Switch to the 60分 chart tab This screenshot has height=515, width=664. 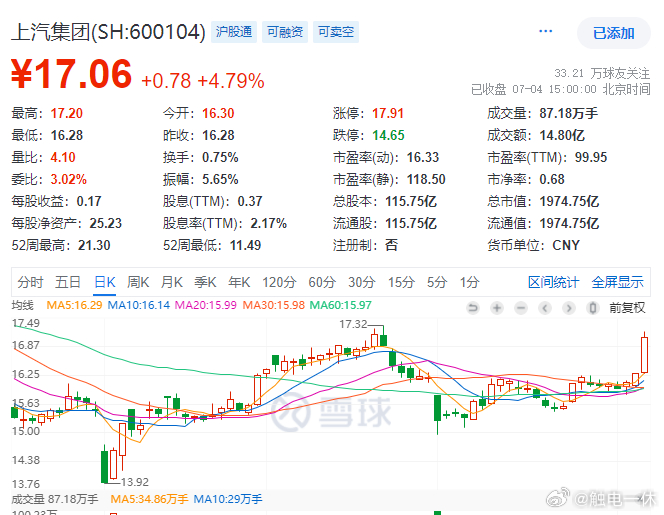click(322, 282)
